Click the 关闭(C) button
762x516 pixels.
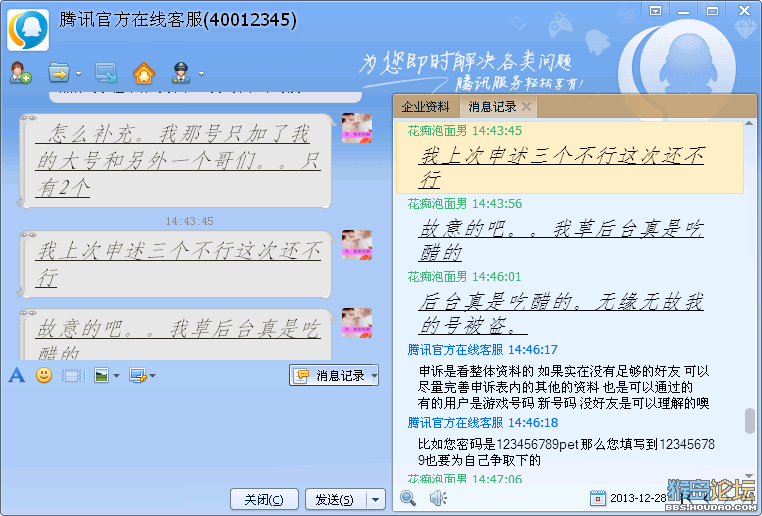[264, 499]
